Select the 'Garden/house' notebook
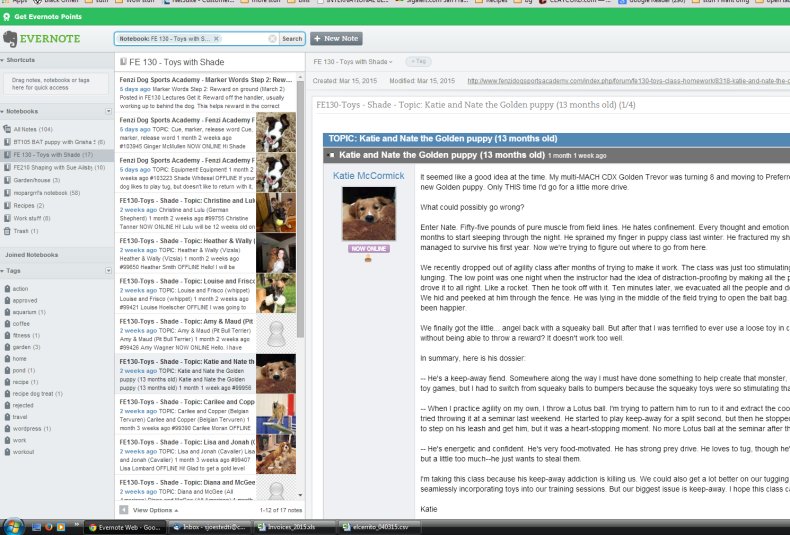The image size is (790, 535). (35, 180)
